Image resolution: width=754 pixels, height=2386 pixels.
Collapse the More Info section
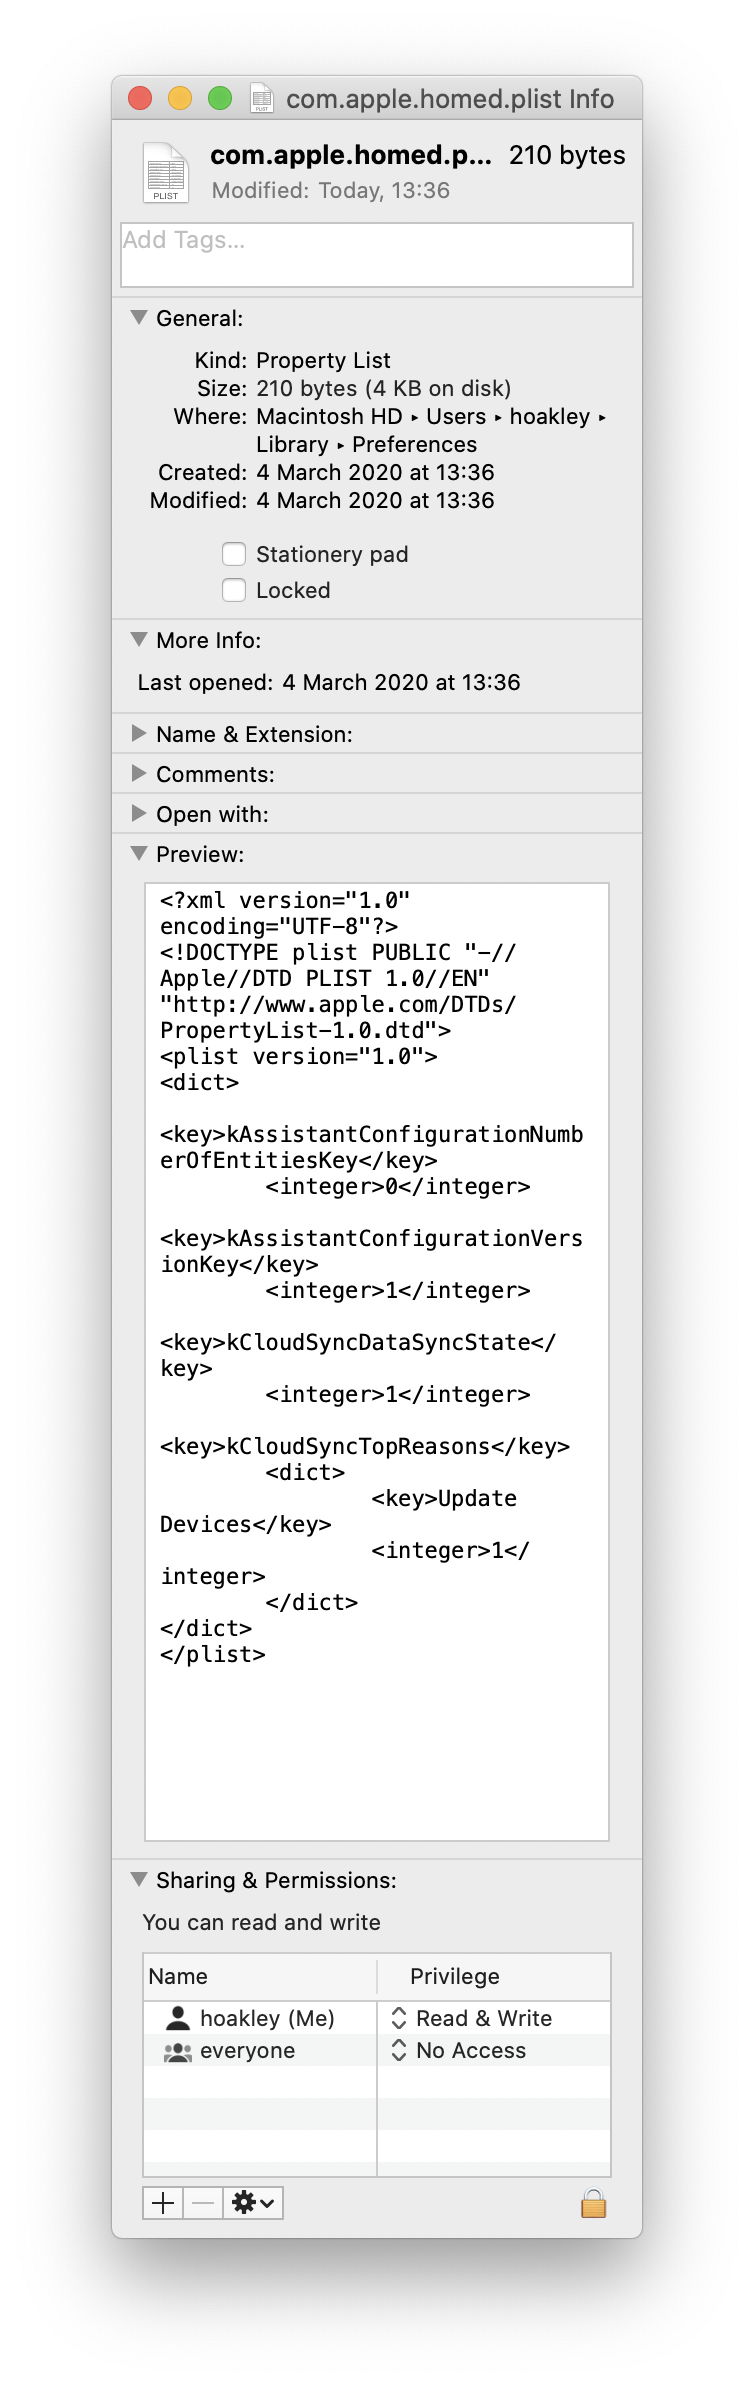pyautogui.click(x=139, y=640)
